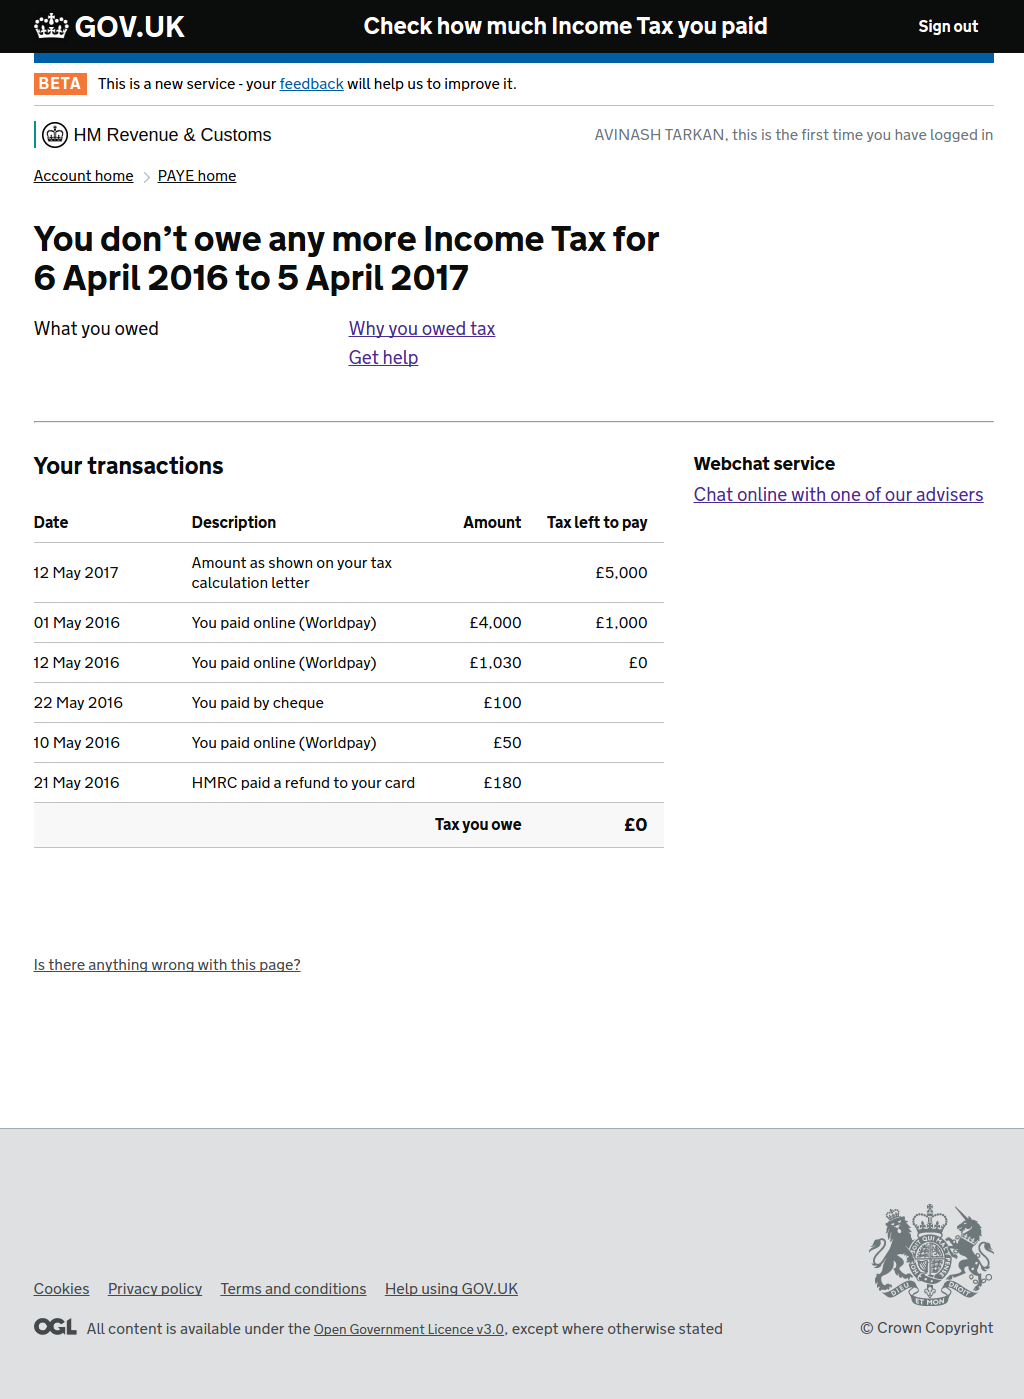The width and height of the screenshot is (1024, 1399).
Task: Open the Open Government Licence v3.0 link
Action: pyautogui.click(x=408, y=1329)
